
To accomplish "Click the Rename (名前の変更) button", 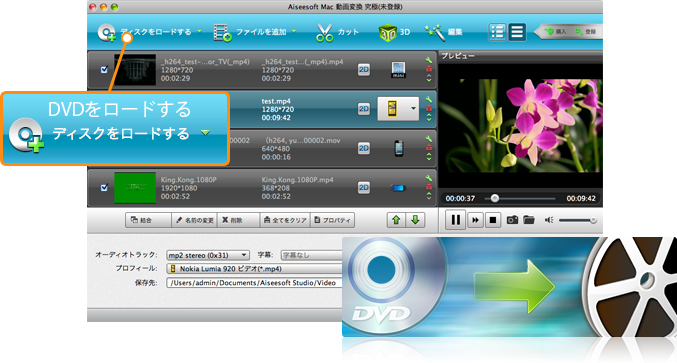I will point(194,220).
